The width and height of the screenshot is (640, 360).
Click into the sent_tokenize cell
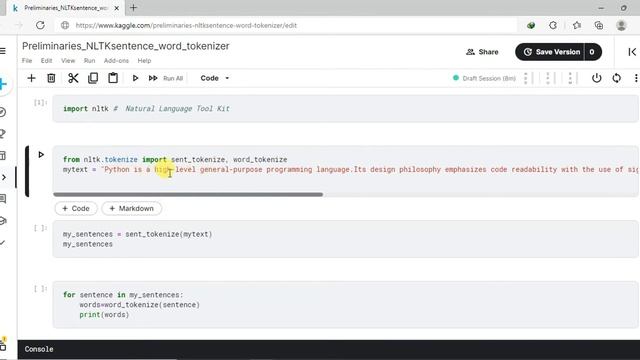(345, 239)
